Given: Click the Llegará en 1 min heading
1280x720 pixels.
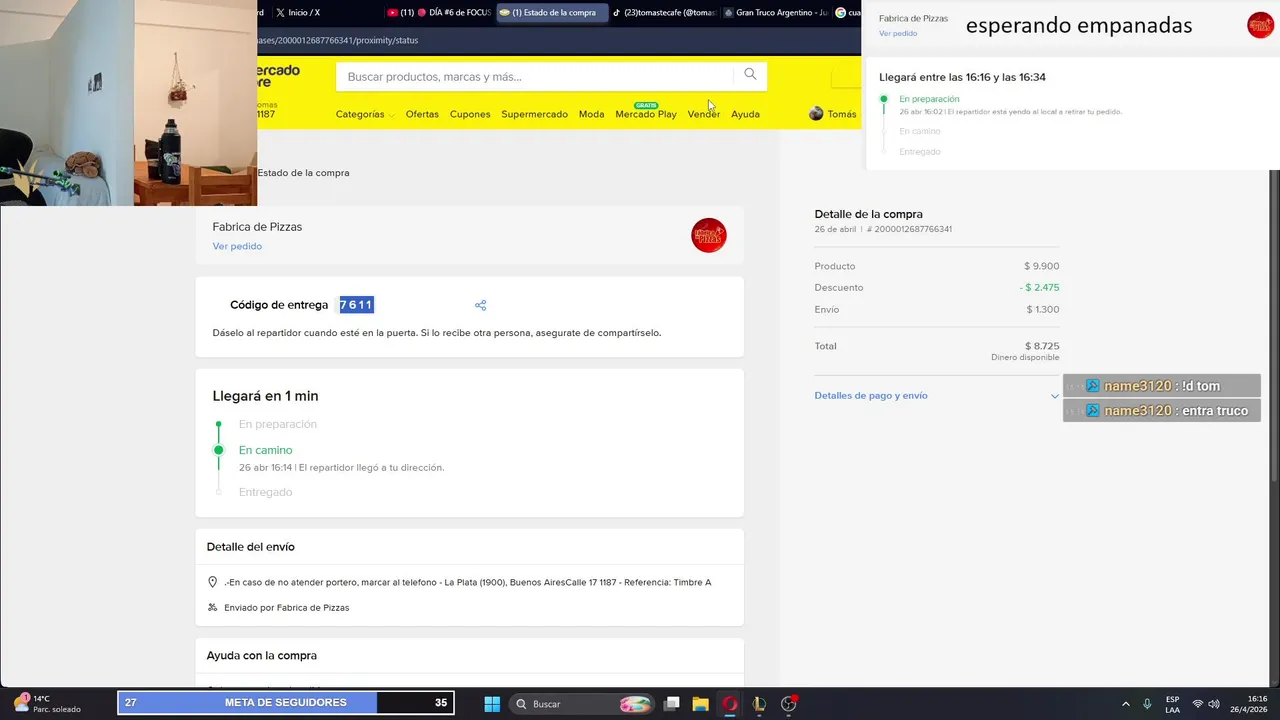Looking at the screenshot, I should point(265,396).
